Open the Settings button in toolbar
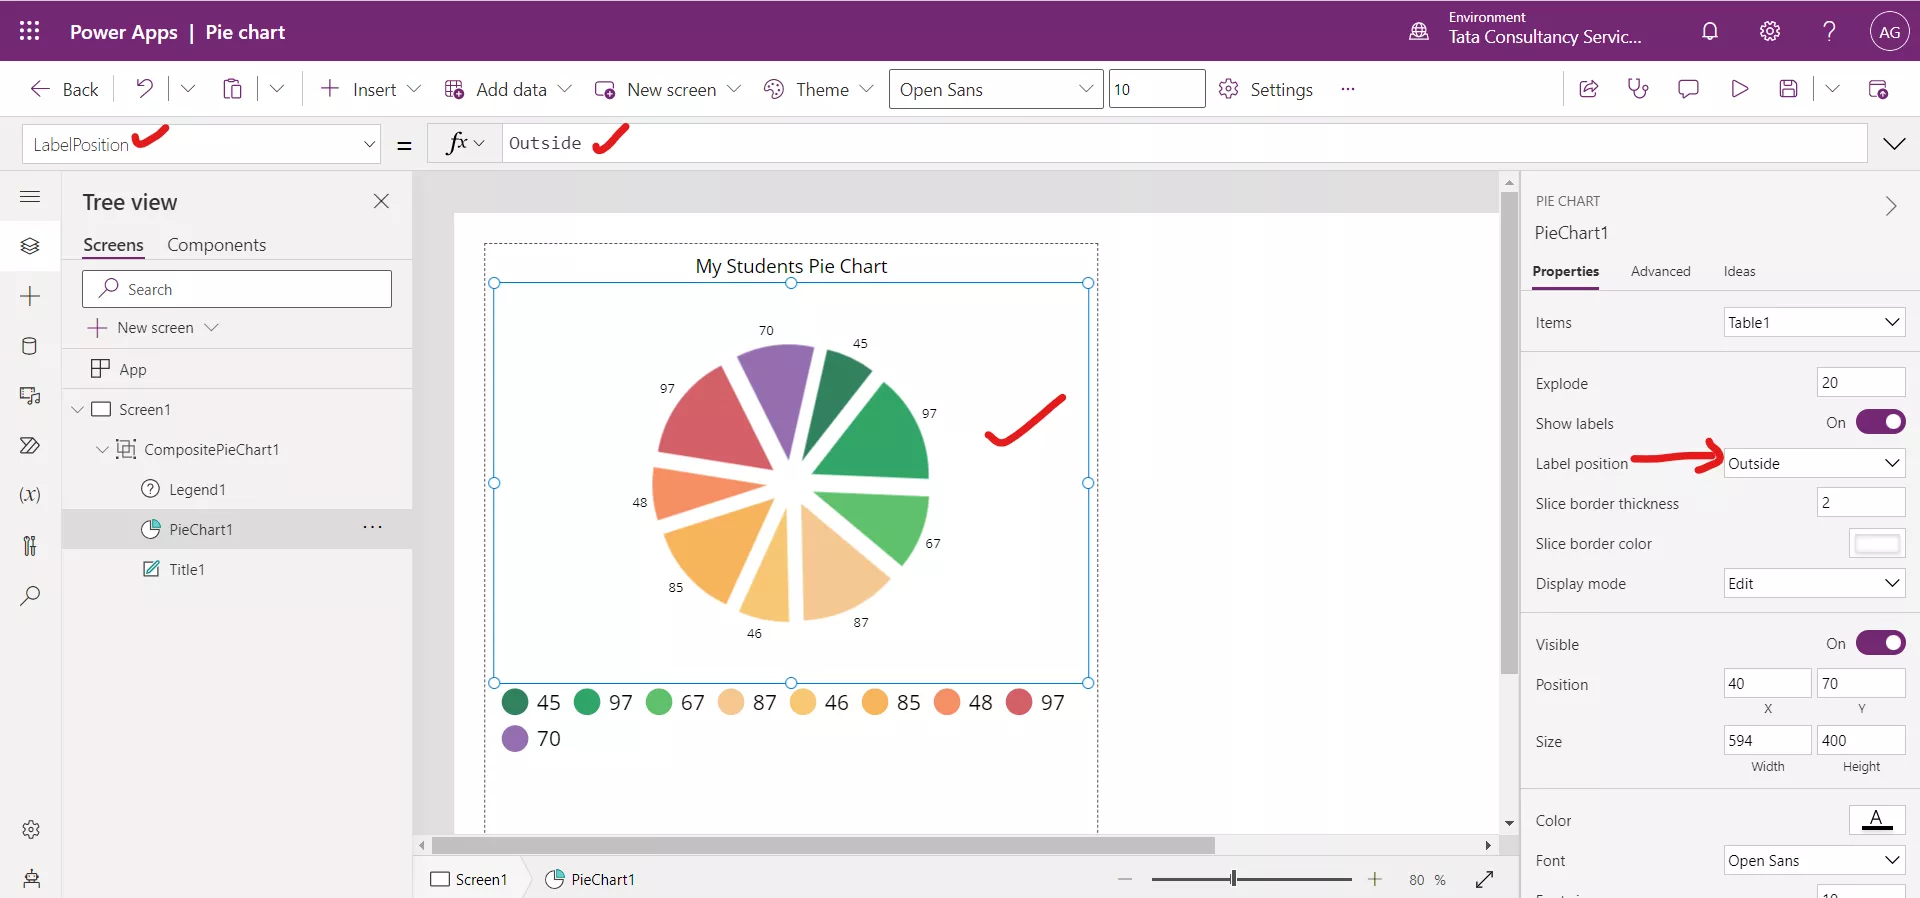This screenshot has height=898, width=1920. pyautogui.click(x=1266, y=89)
